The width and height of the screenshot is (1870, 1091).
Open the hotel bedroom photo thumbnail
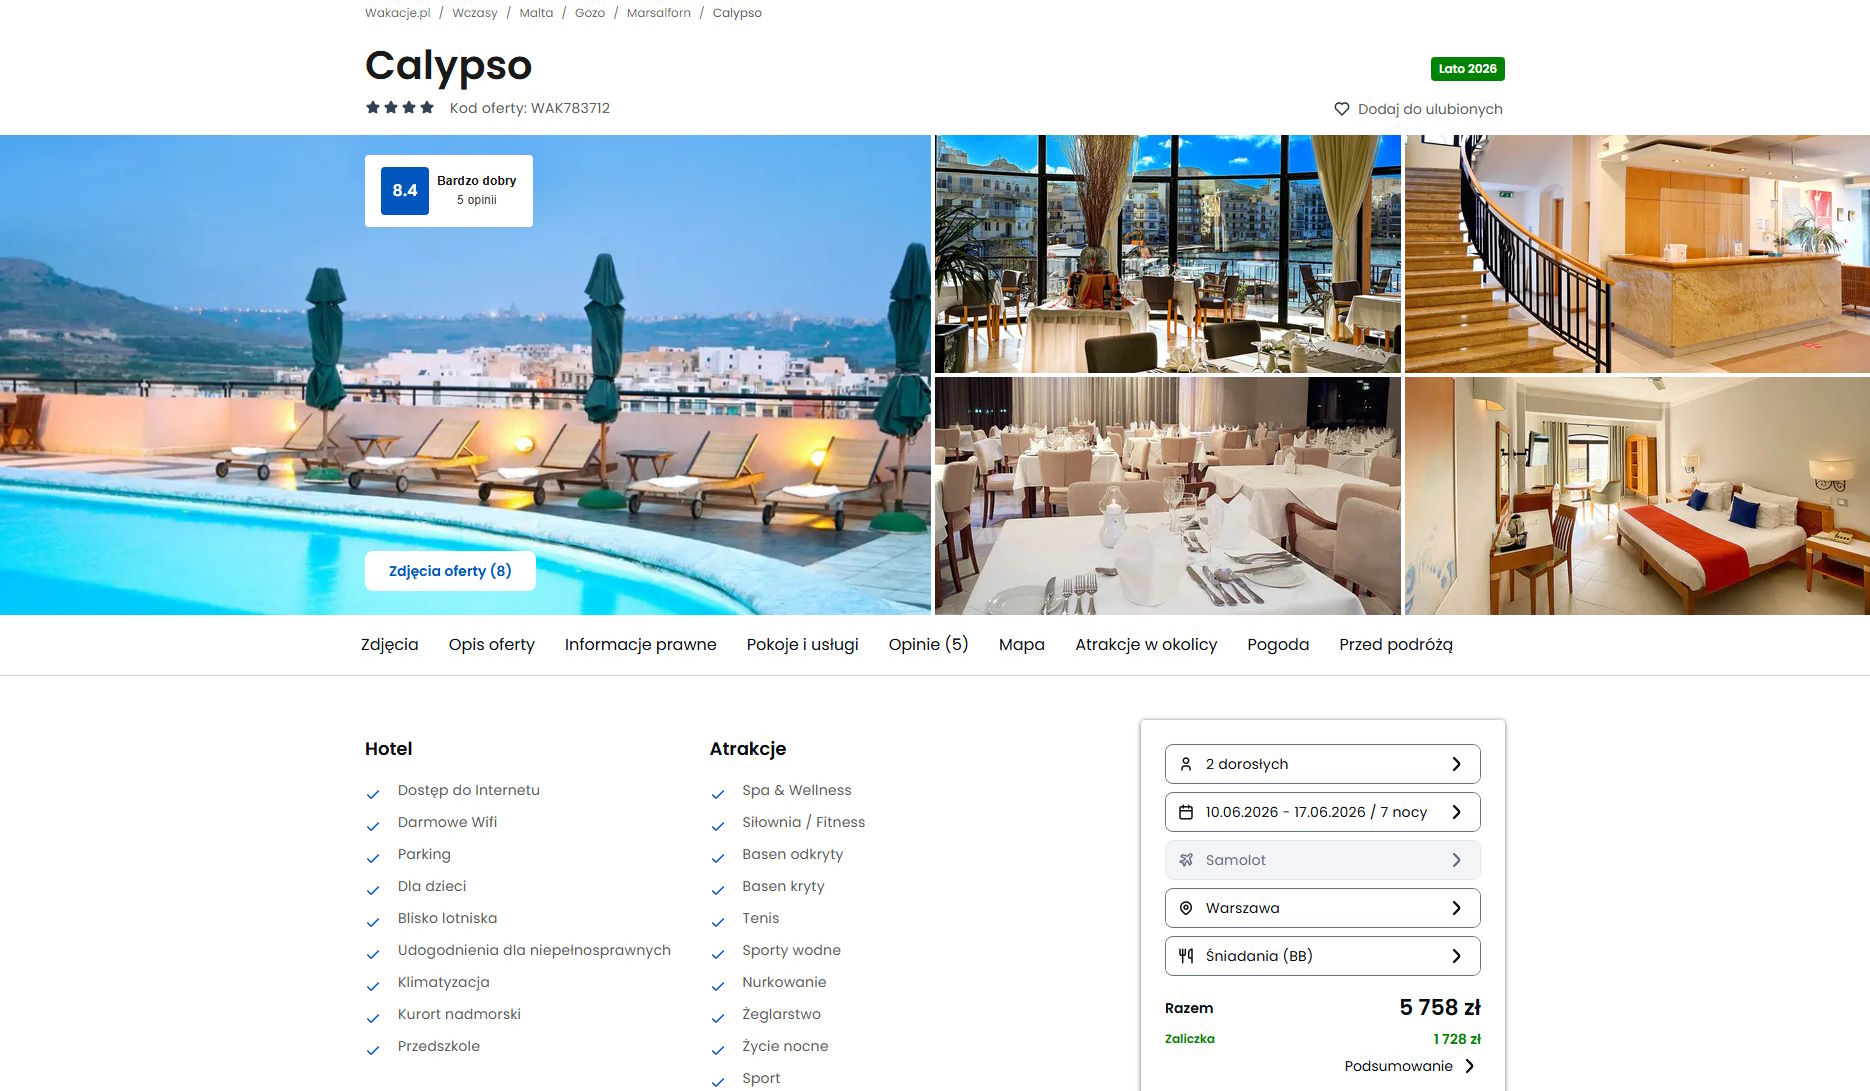[1637, 496]
